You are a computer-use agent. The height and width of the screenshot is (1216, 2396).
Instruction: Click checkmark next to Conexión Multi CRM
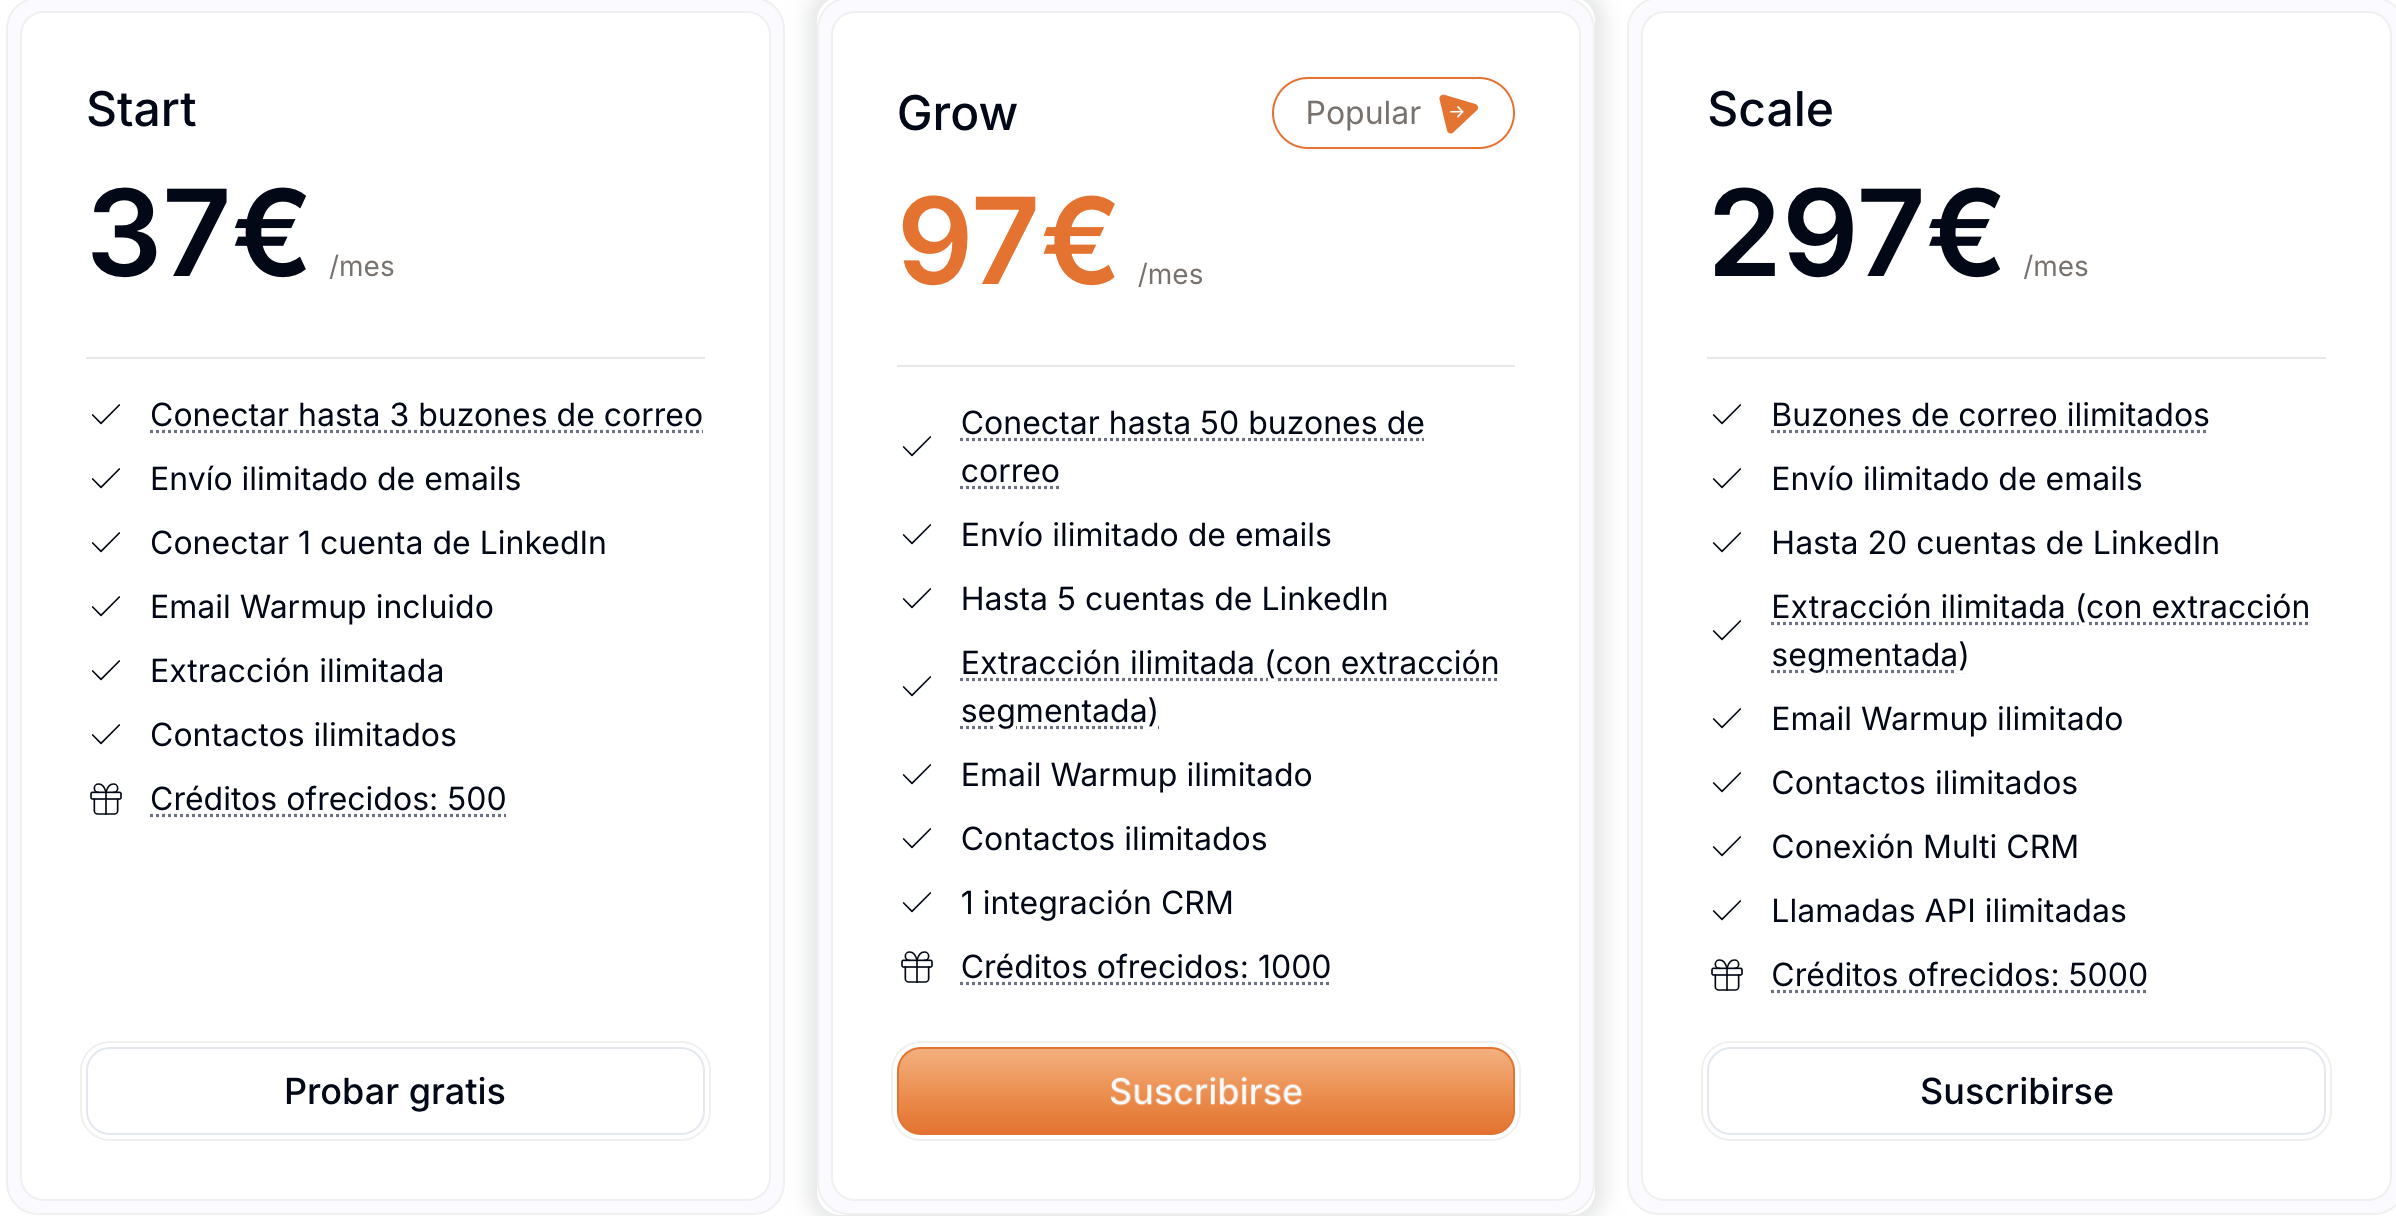(1727, 847)
